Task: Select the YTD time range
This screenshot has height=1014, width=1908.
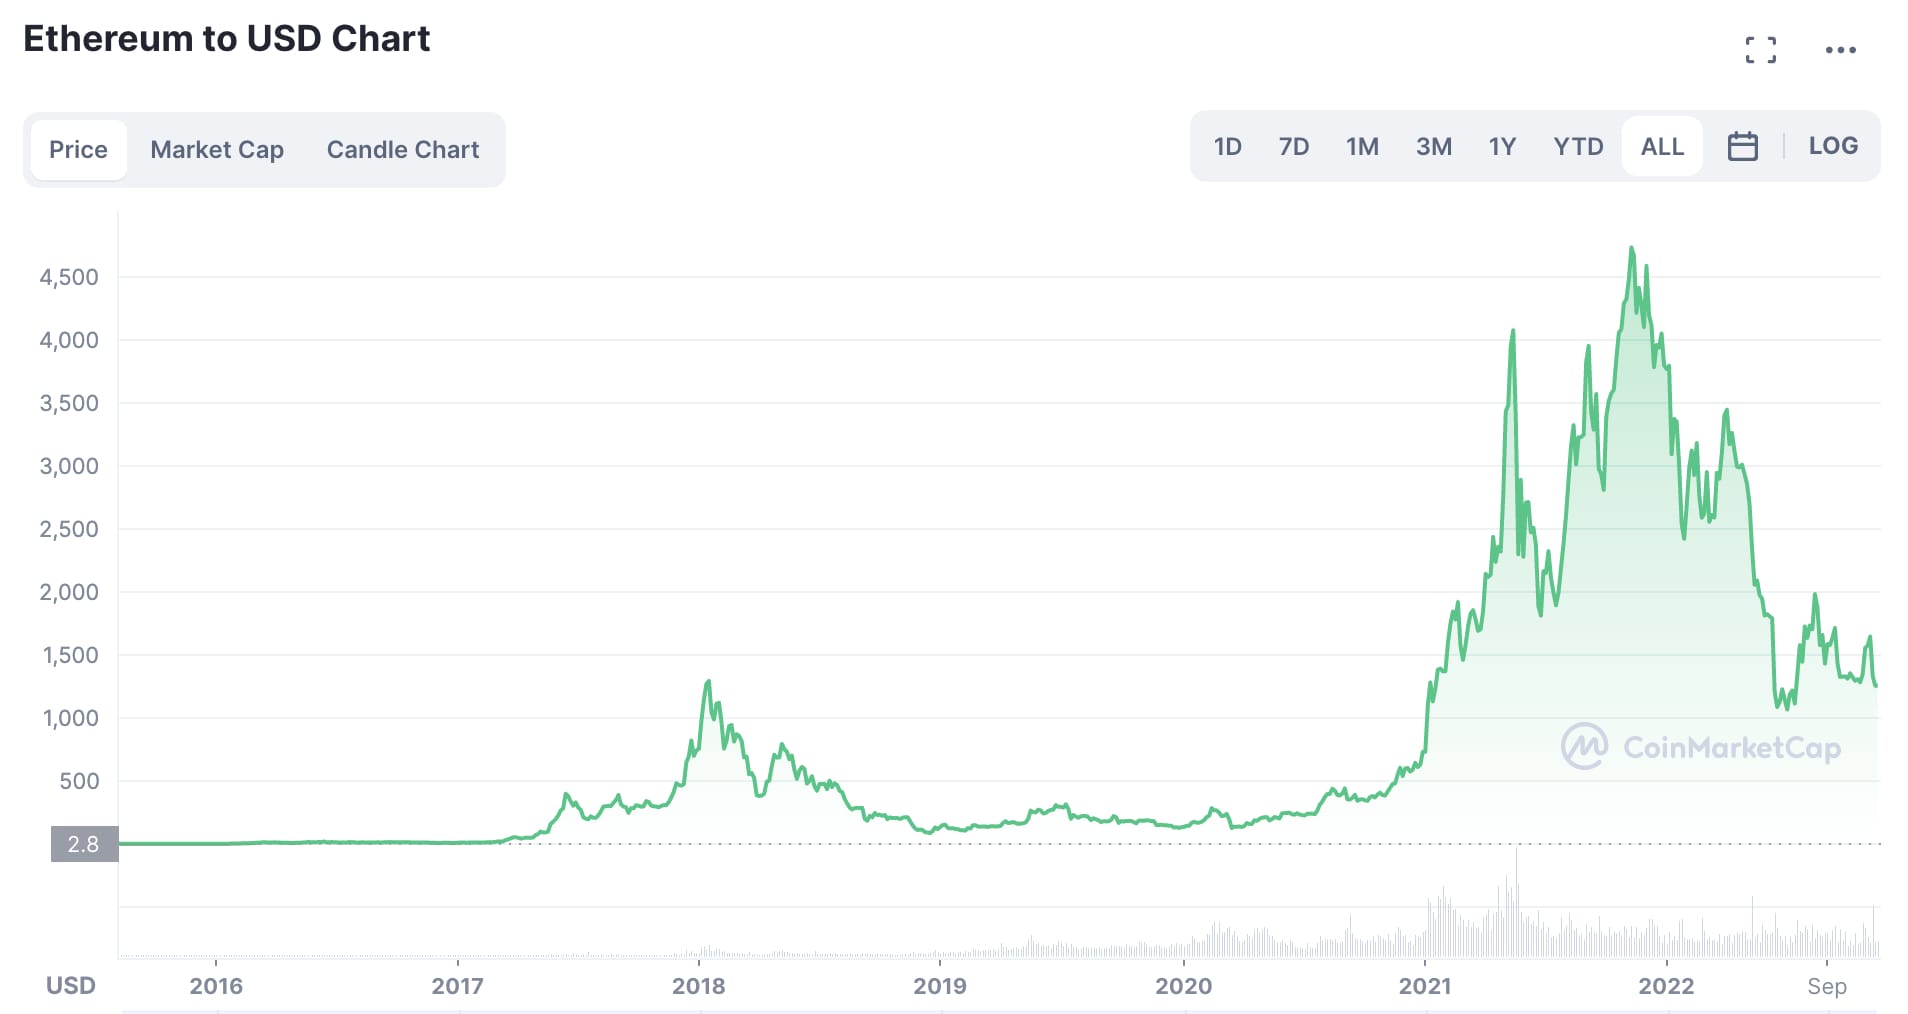Action: [x=1578, y=146]
